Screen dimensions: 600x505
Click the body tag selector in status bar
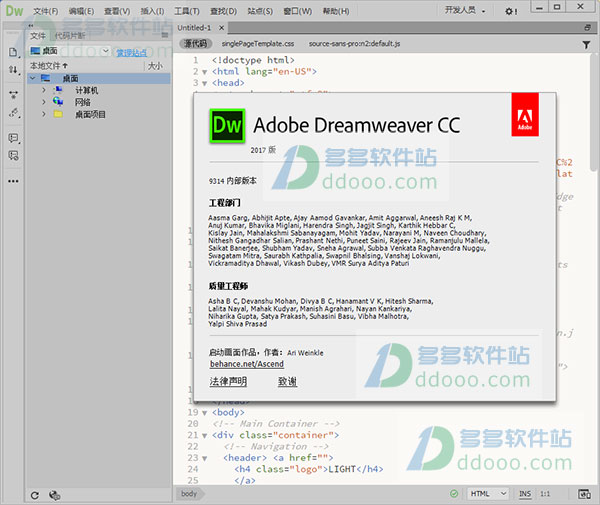(189, 494)
